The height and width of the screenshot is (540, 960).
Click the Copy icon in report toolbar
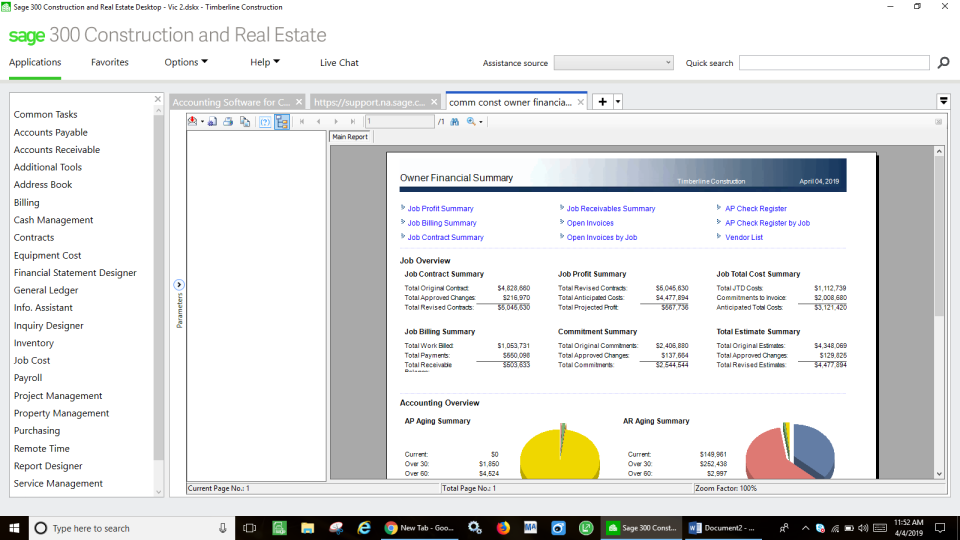pyautogui.click(x=245, y=121)
